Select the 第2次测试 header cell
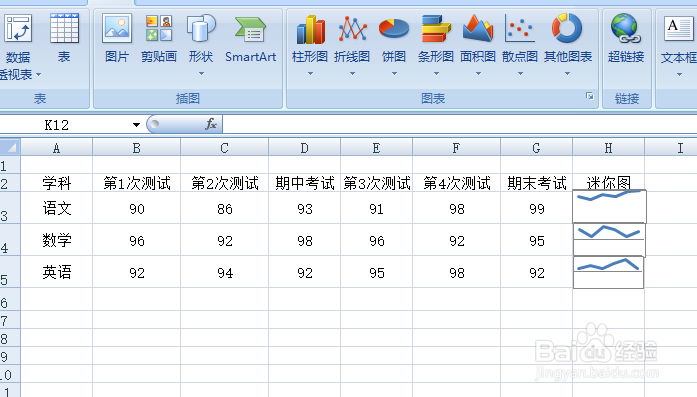This screenshot has width=697, height=397. point(224,183)
